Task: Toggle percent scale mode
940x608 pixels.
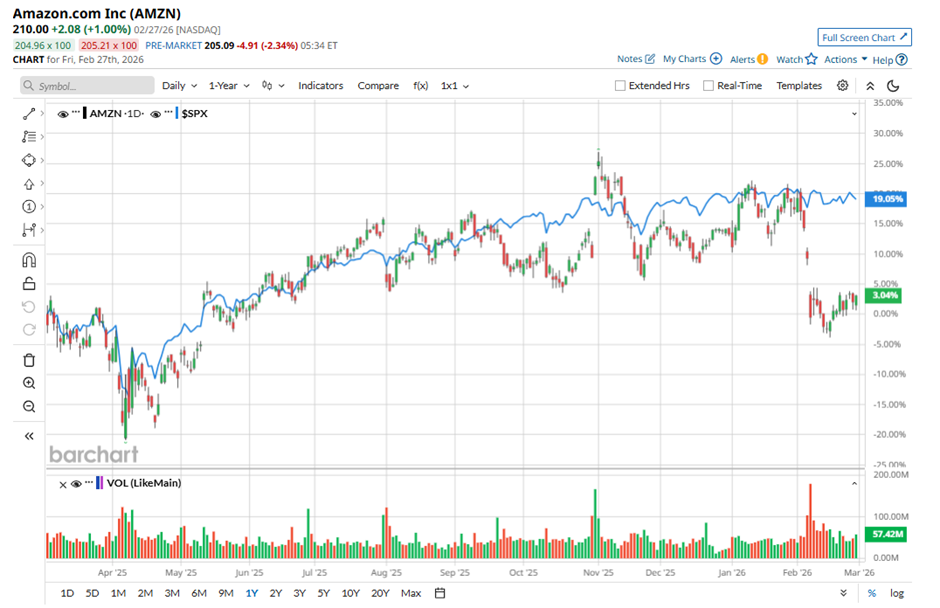Action: coord(871,593)
